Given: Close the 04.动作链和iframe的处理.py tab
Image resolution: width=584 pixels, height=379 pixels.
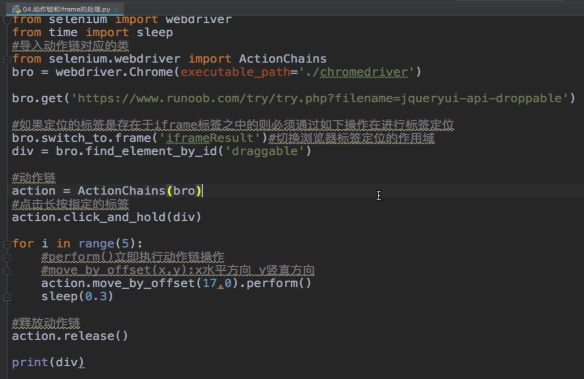Looking at the screenshot, I should pyautogui.click(x=117, y=9).
